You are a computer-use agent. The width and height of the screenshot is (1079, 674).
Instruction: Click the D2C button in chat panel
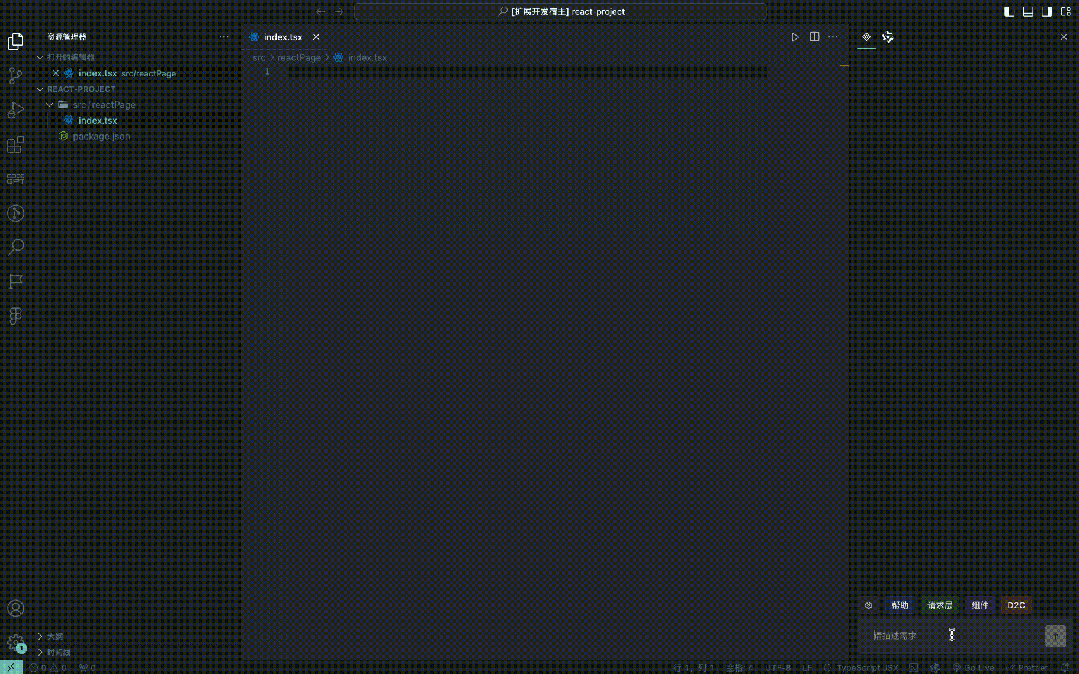click(x=1016, y=606)
